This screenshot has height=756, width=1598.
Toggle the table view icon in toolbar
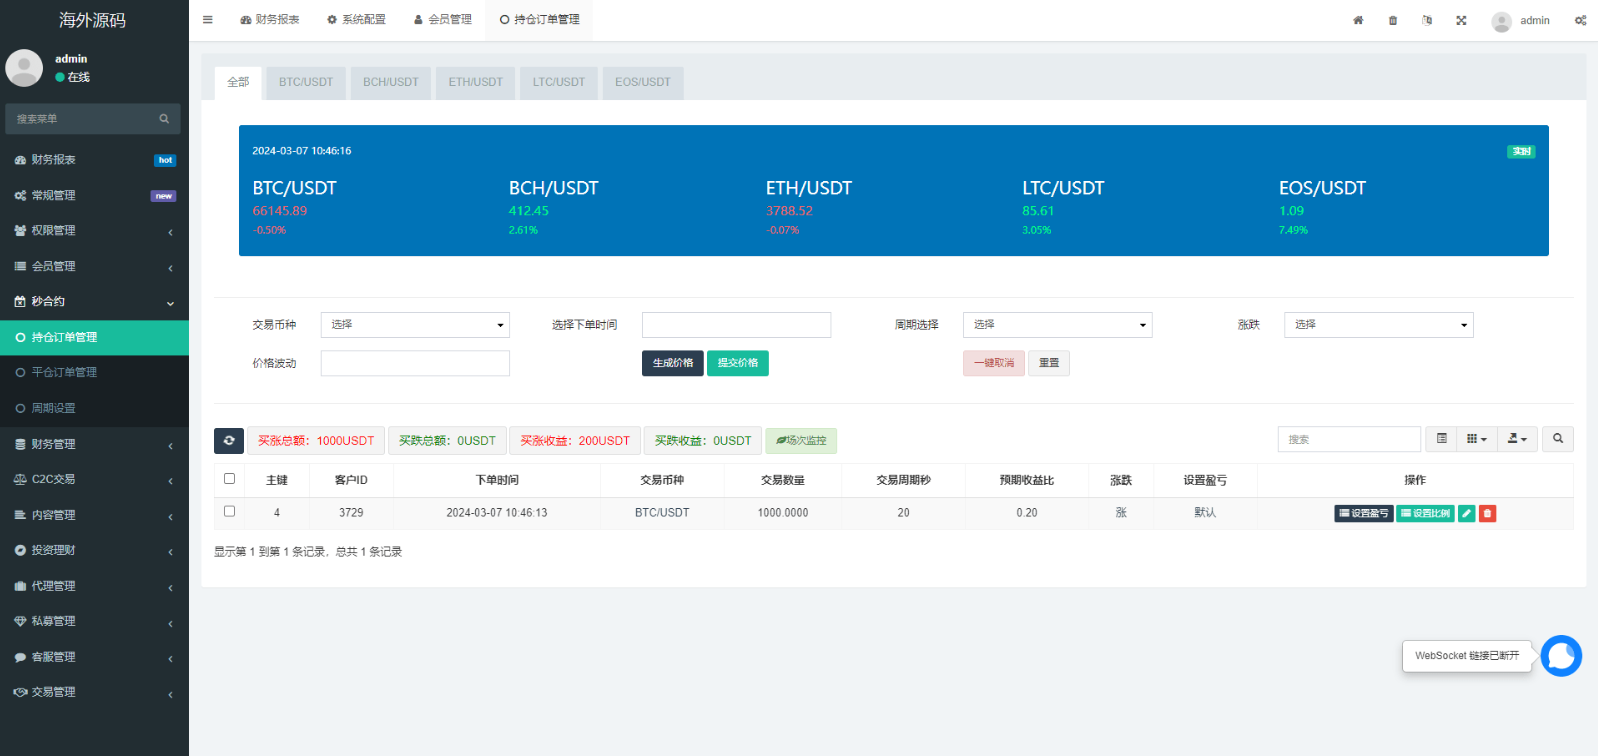click(x=1441, y=439)
